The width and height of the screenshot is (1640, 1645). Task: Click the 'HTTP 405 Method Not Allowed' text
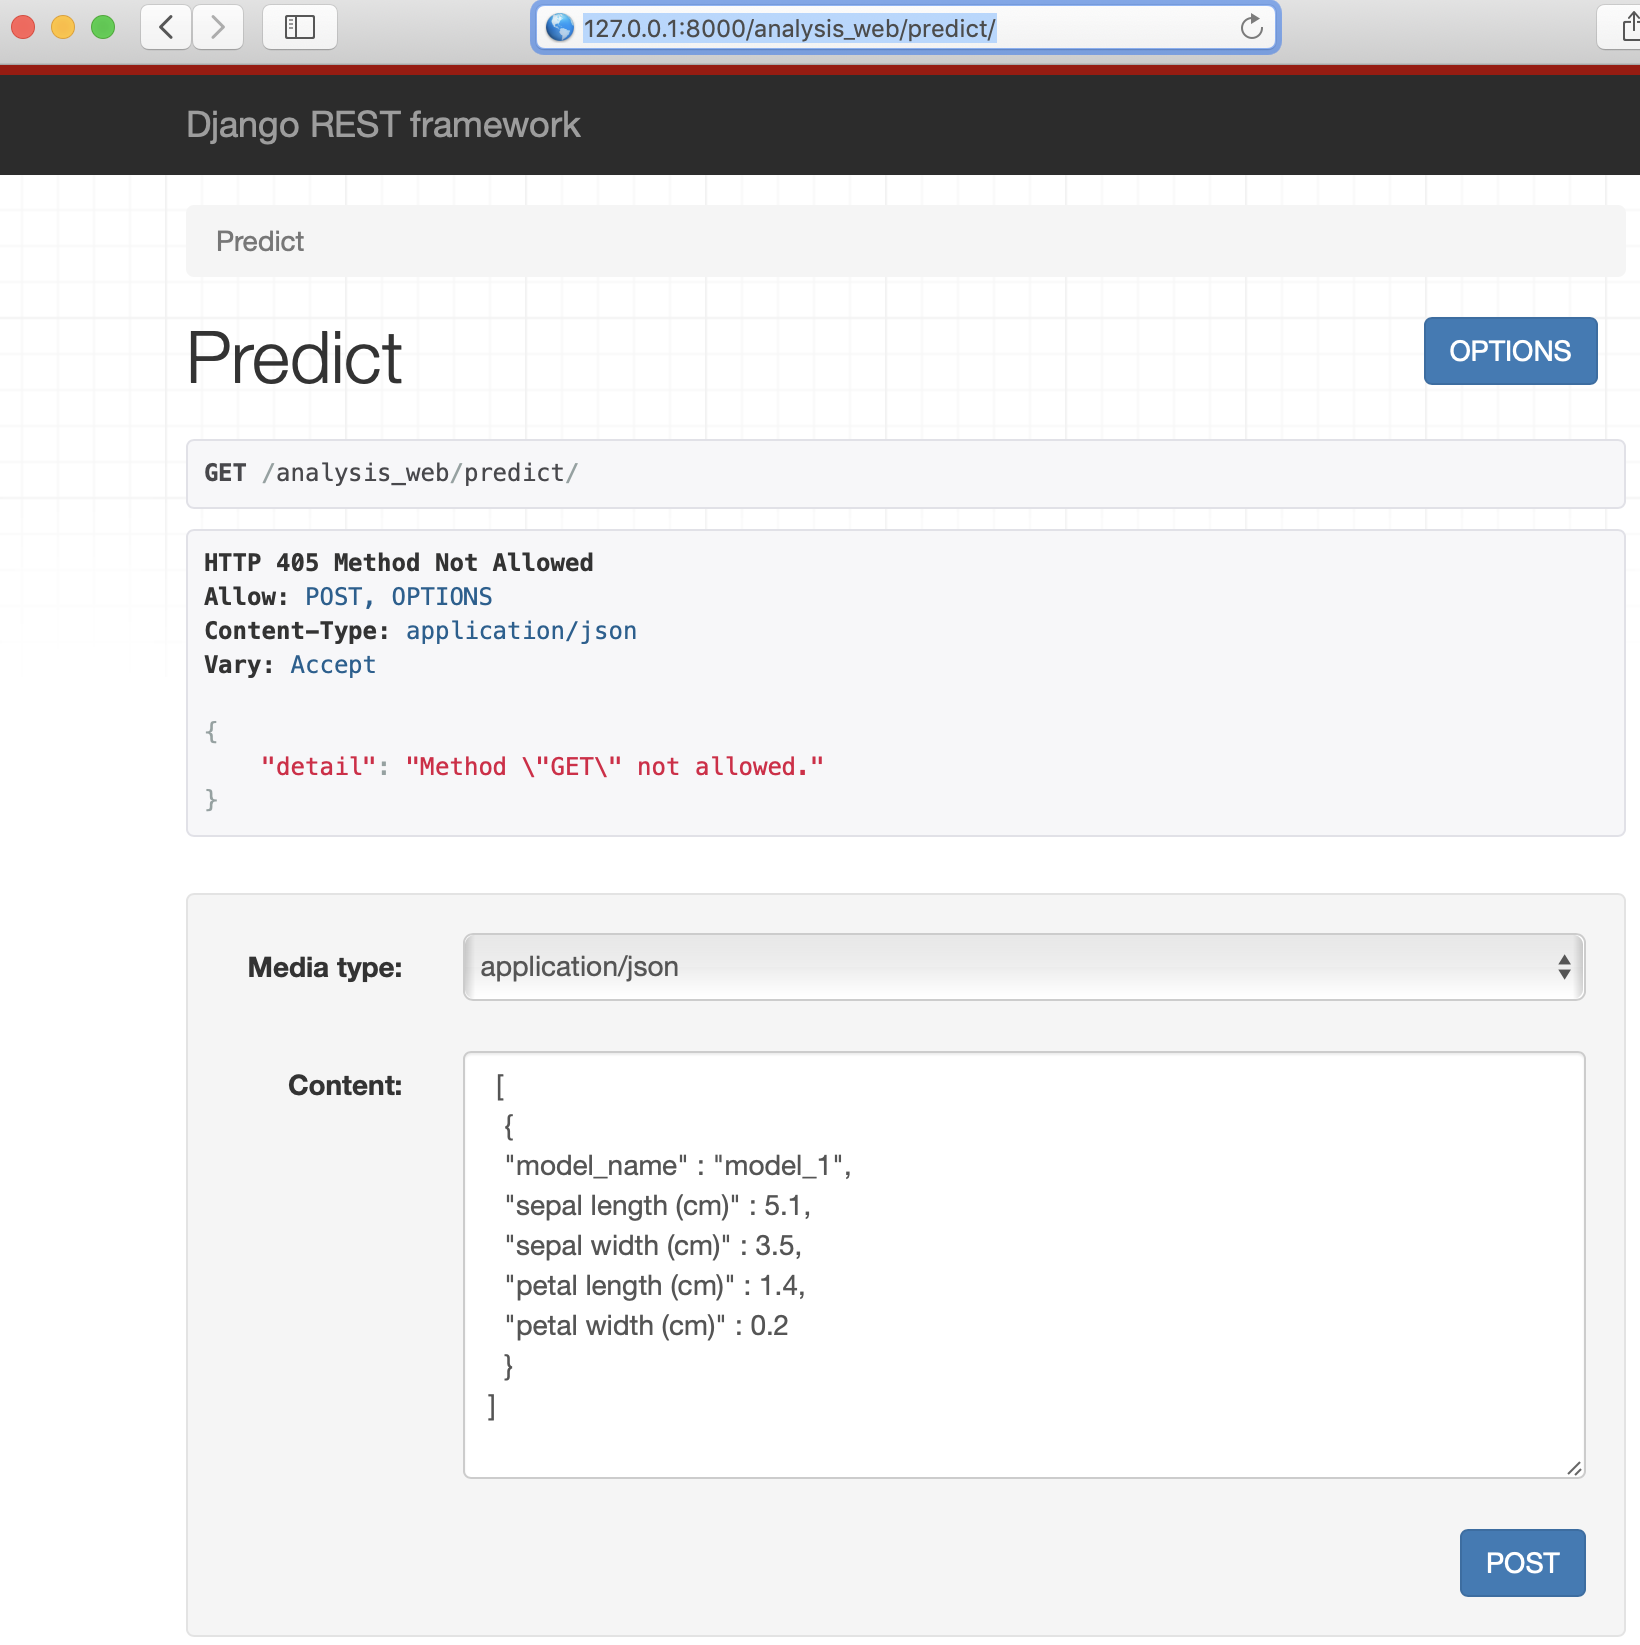coord(399,563)
